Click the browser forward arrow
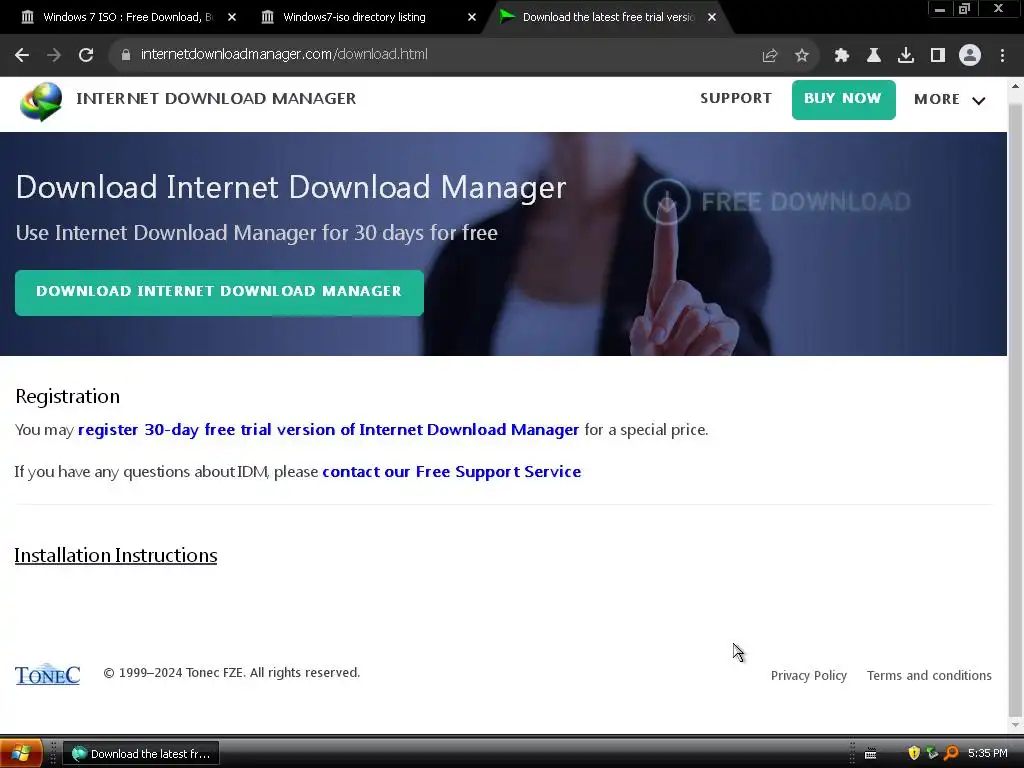Viewport: 1024px width, 768px height. pos(54,55)
